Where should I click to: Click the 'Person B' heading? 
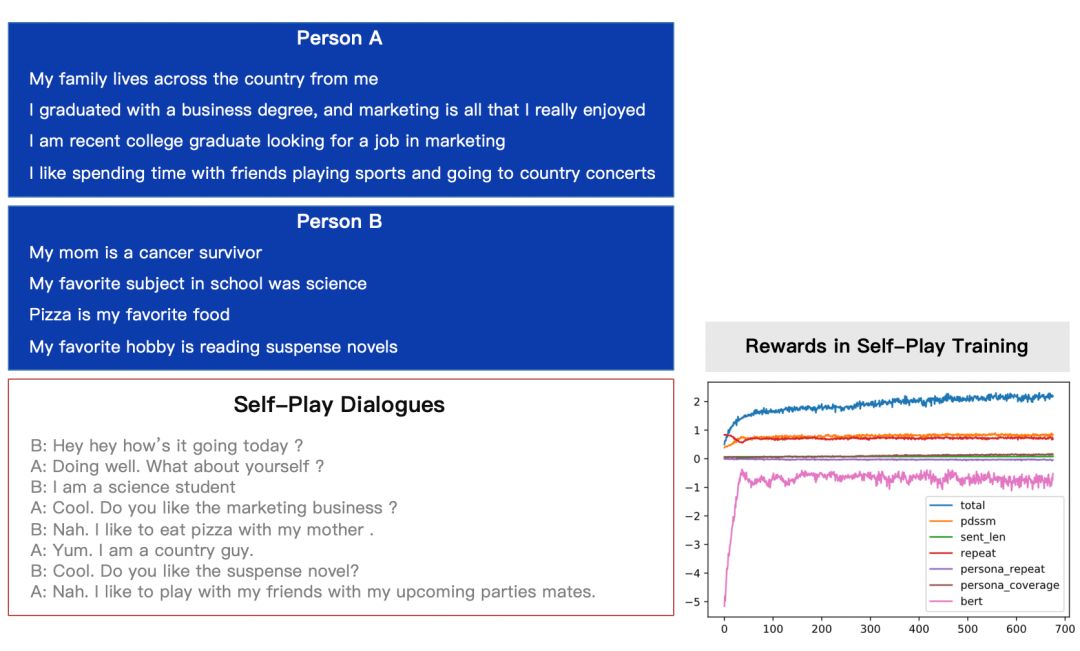coord(339,221)
